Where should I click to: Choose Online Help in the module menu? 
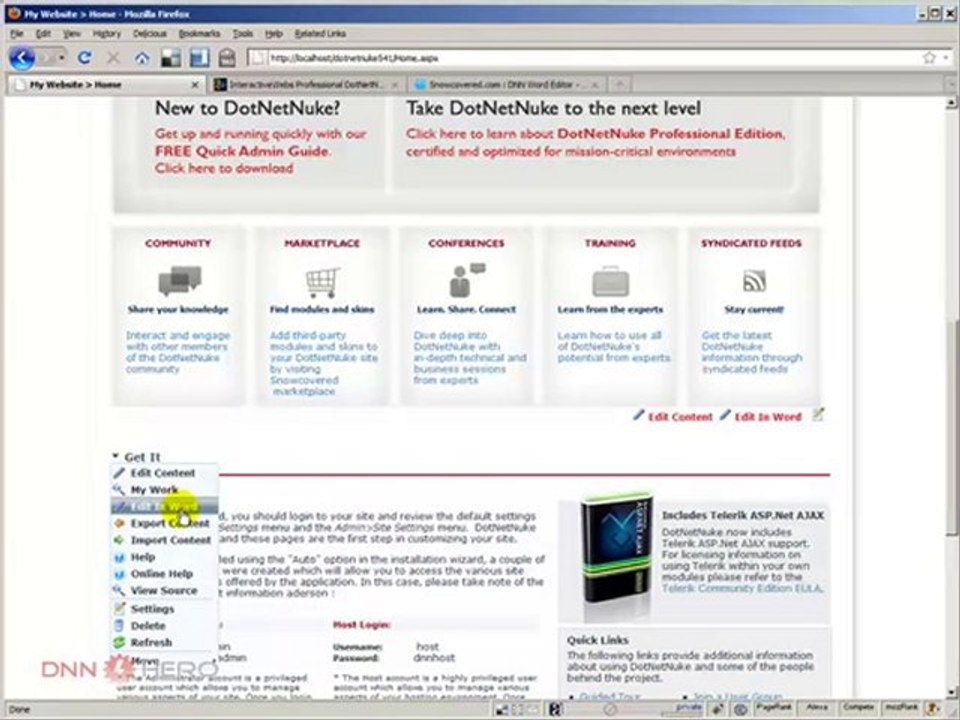164,574
